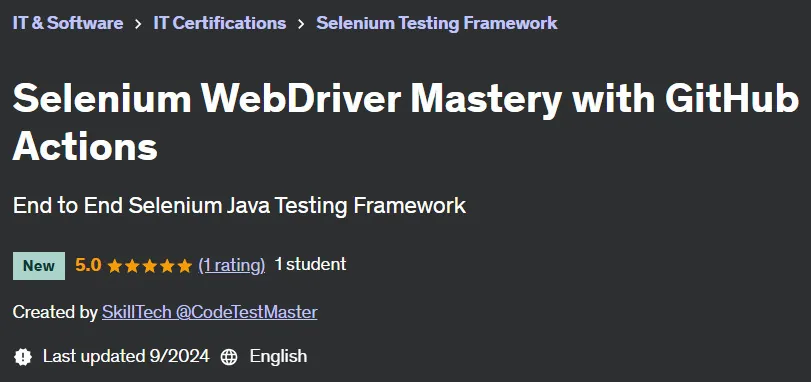The width and height of the screenshot is (811, 382).
Task: Click the subtitle End to End Selenium Java
Action: coord(239,206)
